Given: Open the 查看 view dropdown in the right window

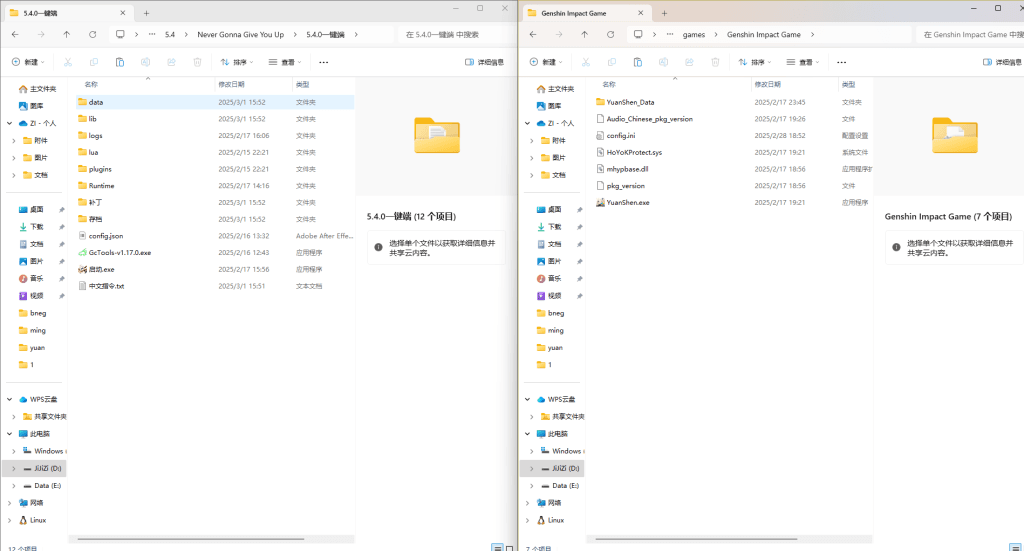Looking at the screenshot, I should 803,62.
